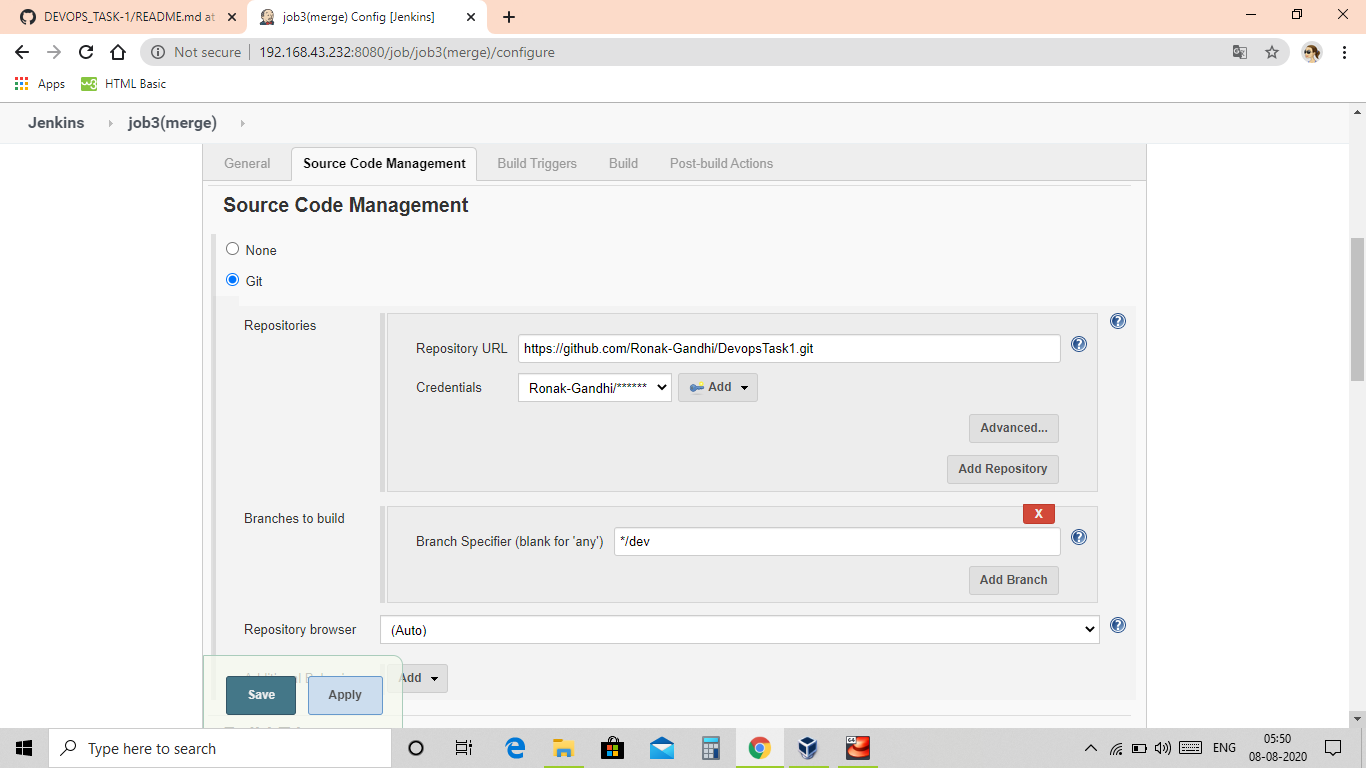The height and width of the screenshot is (768, 1366).
Task: Select the None source code management option
Action: [x=232, y=248]
